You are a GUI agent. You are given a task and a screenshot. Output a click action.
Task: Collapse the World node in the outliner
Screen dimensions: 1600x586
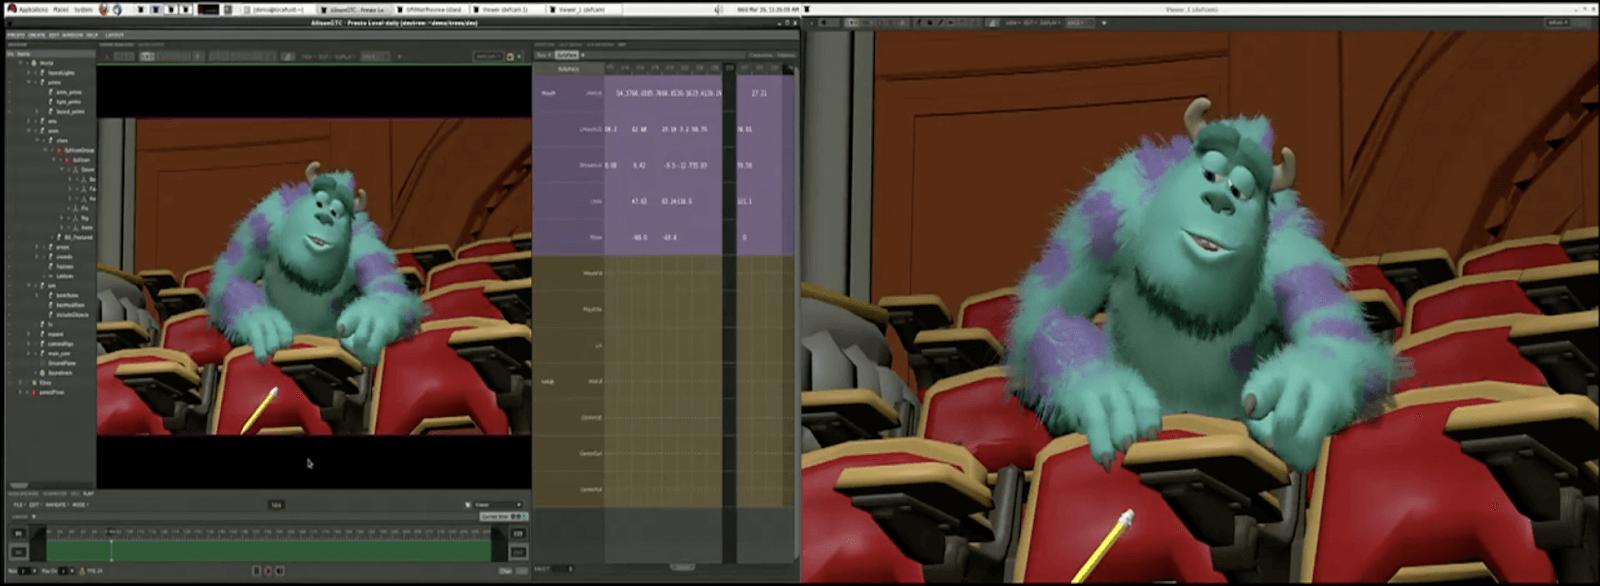(20, 63)
